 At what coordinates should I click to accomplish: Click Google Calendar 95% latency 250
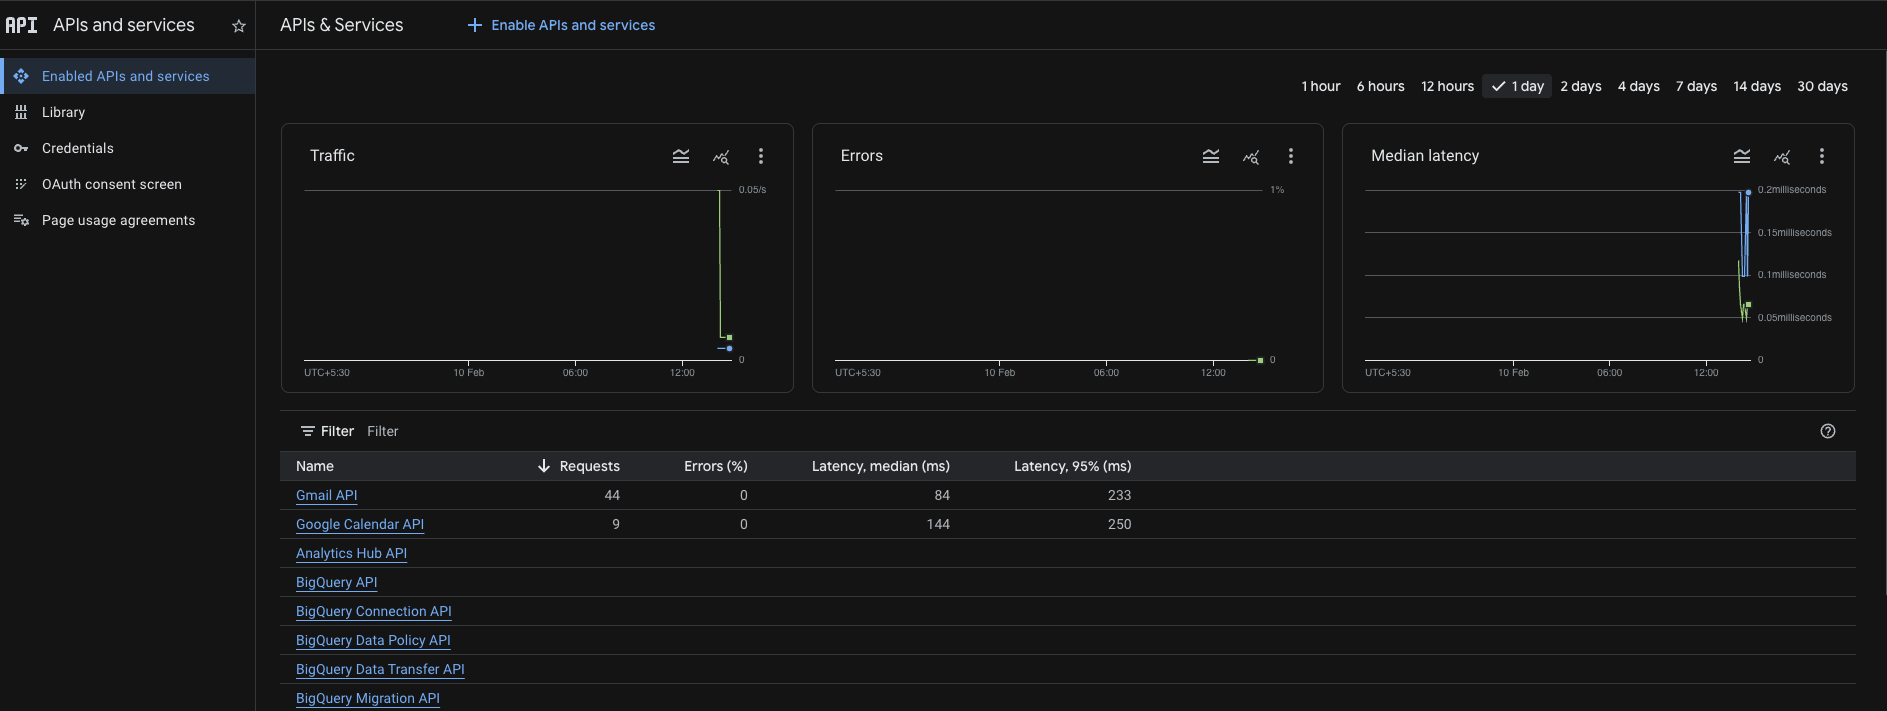(x=1120, y=524)
